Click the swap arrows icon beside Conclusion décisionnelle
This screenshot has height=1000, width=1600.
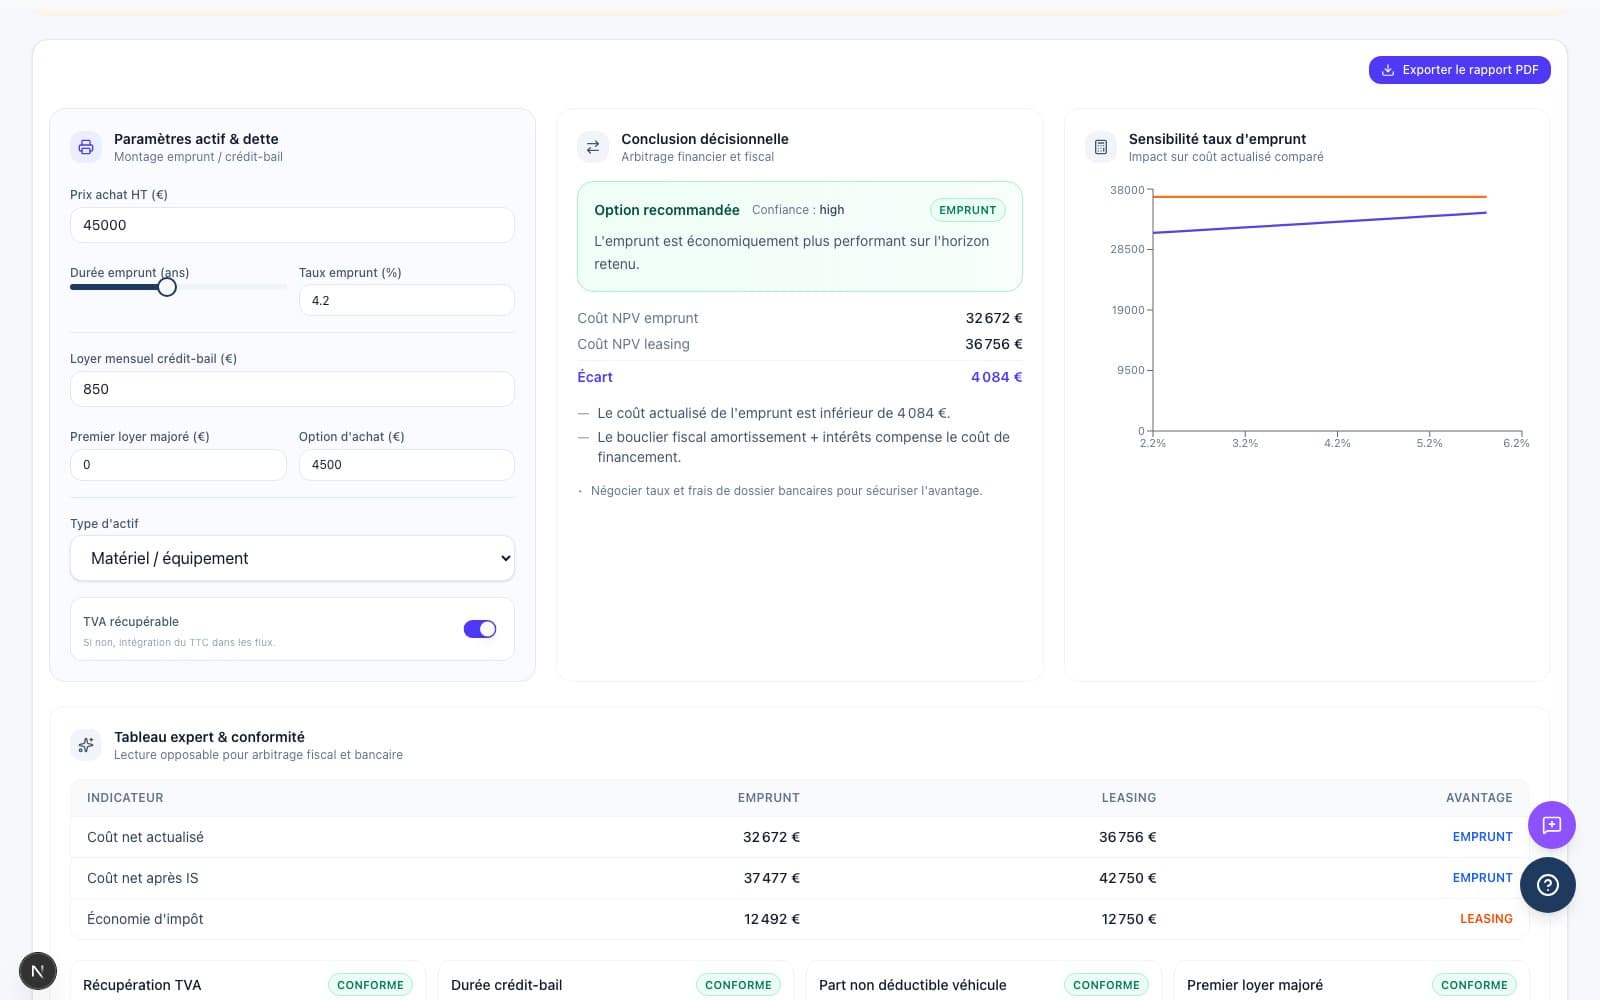pos(593,147)
